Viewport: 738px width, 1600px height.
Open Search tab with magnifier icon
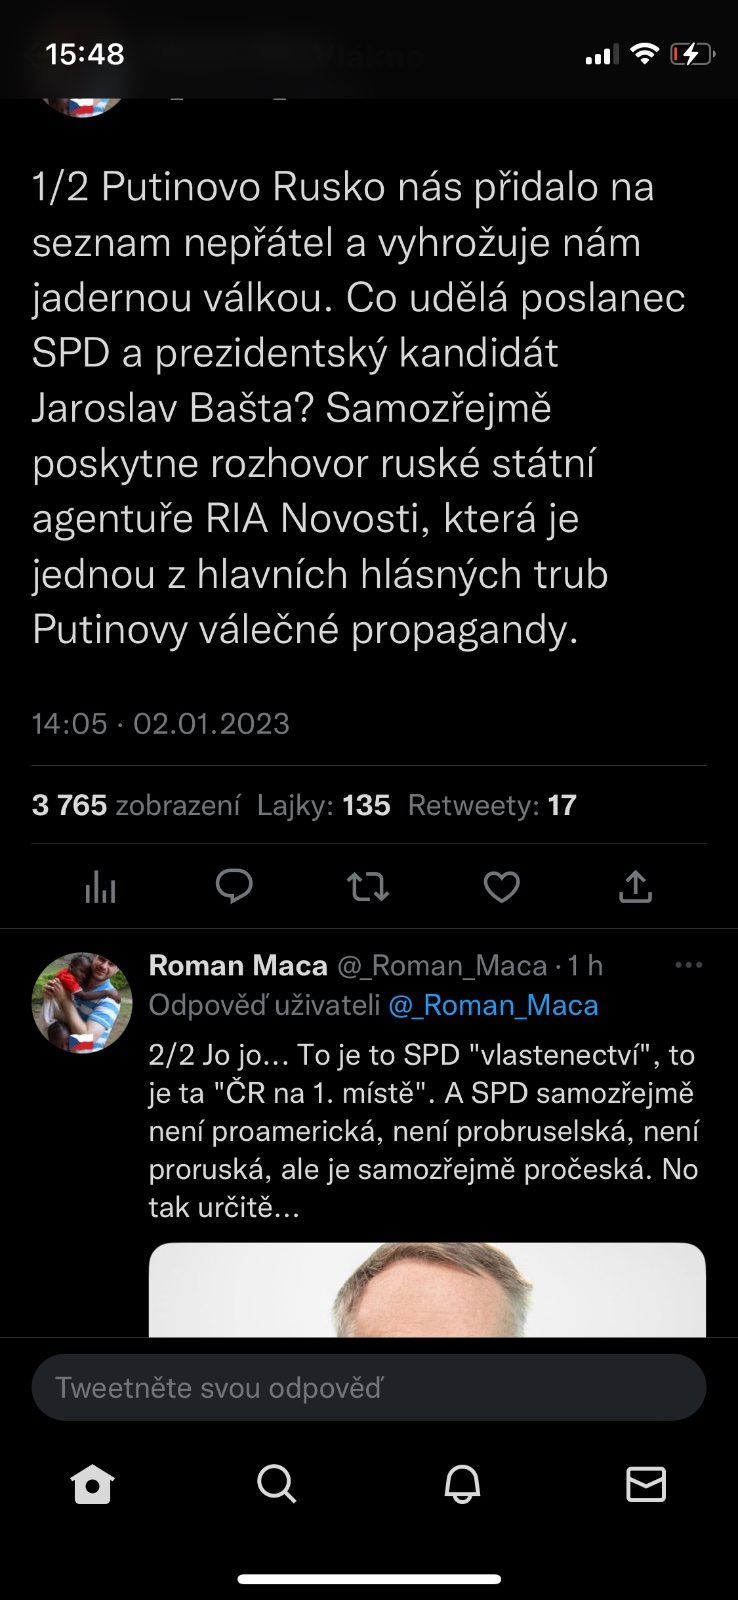point(277,1484)
